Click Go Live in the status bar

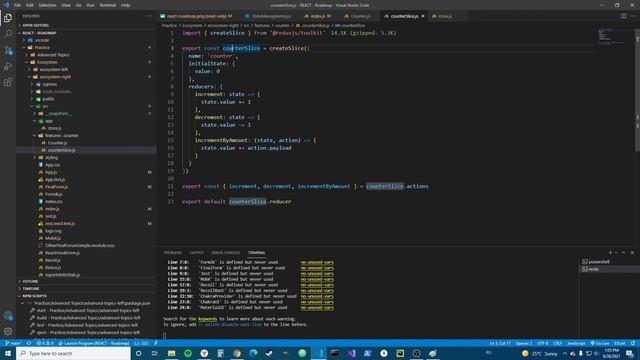(600, 343)
